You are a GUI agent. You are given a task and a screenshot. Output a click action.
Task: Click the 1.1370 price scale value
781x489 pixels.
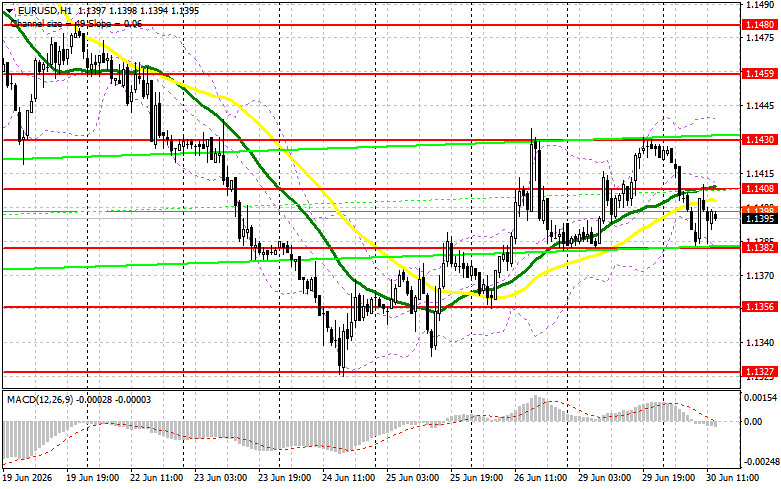[760, 275]
